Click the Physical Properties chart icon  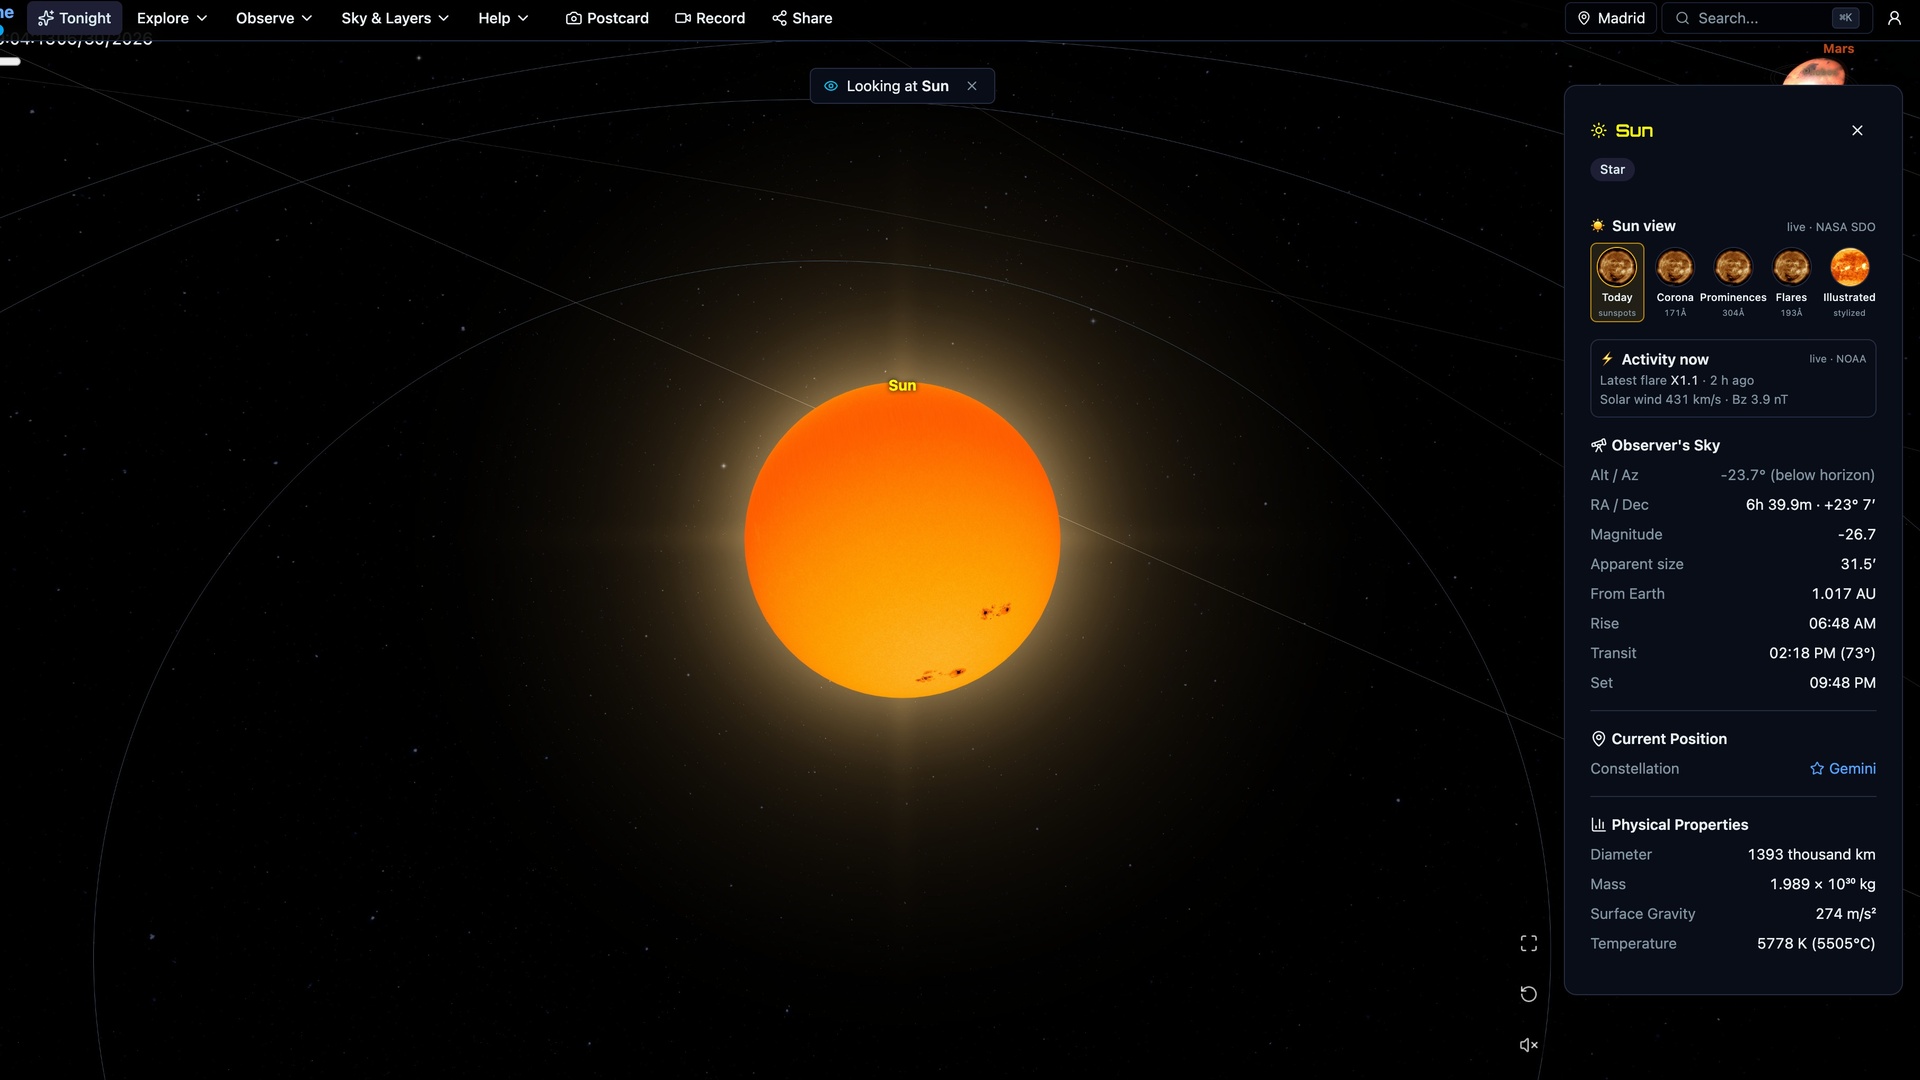(1598, 825)
